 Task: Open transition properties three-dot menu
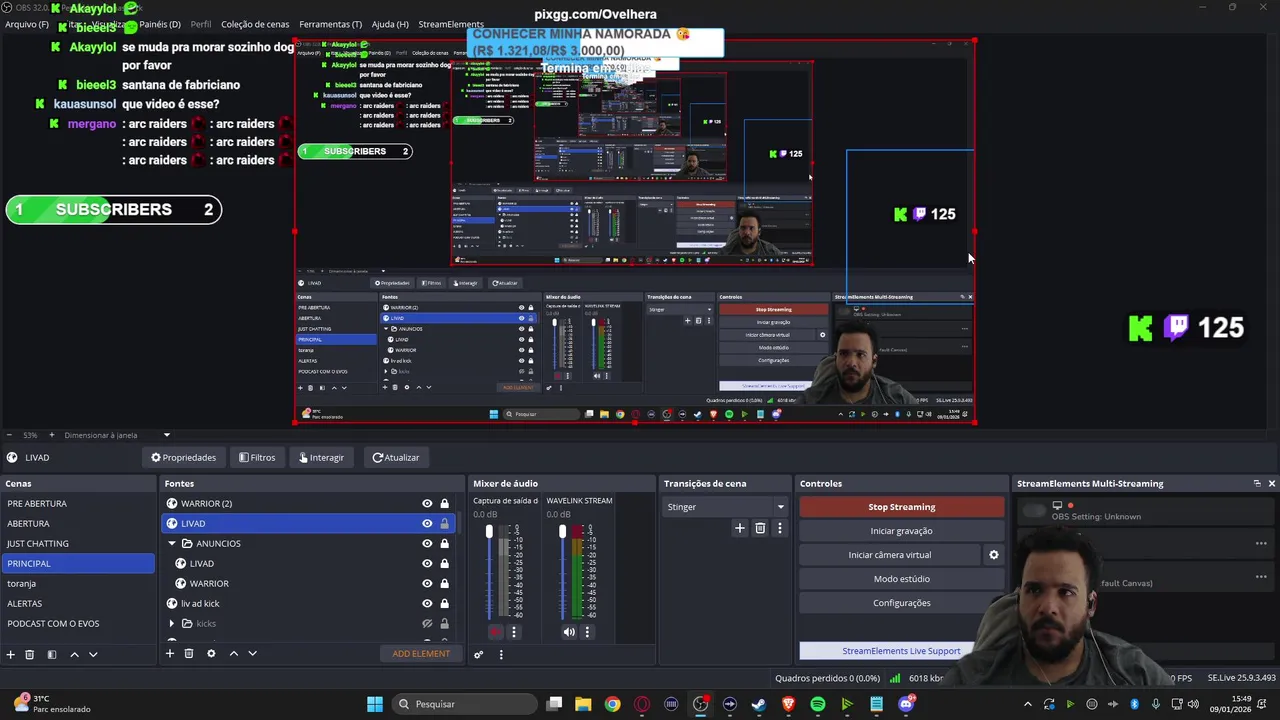click(780, 528)
